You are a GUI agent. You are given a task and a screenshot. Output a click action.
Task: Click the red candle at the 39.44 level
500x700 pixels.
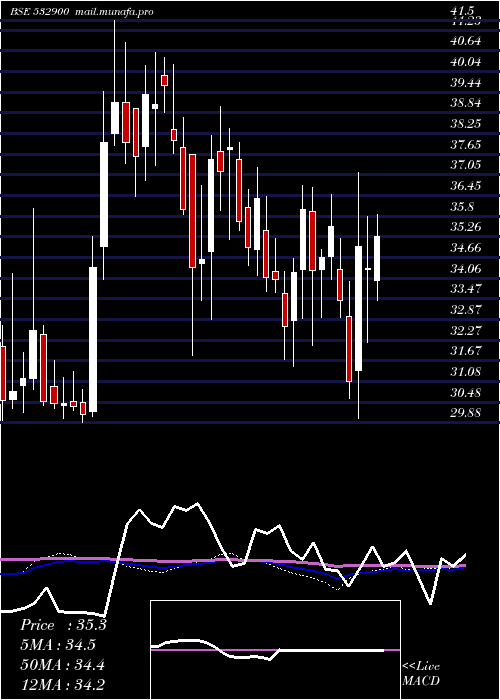pos(164,80)
